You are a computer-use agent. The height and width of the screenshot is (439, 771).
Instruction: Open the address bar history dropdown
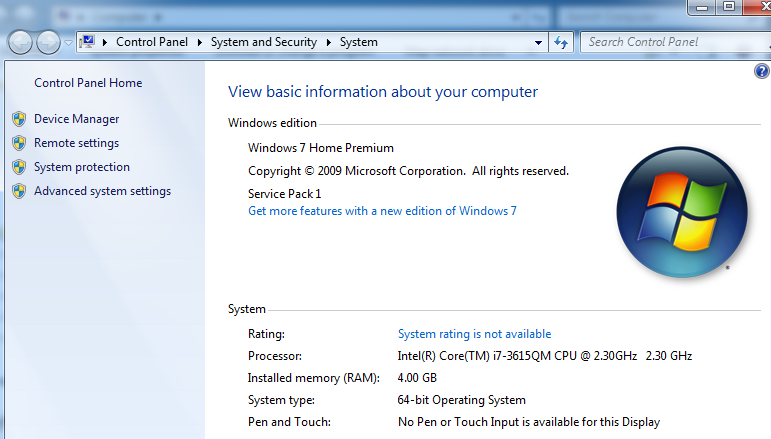pyautogui.click(x=538, y=43)
